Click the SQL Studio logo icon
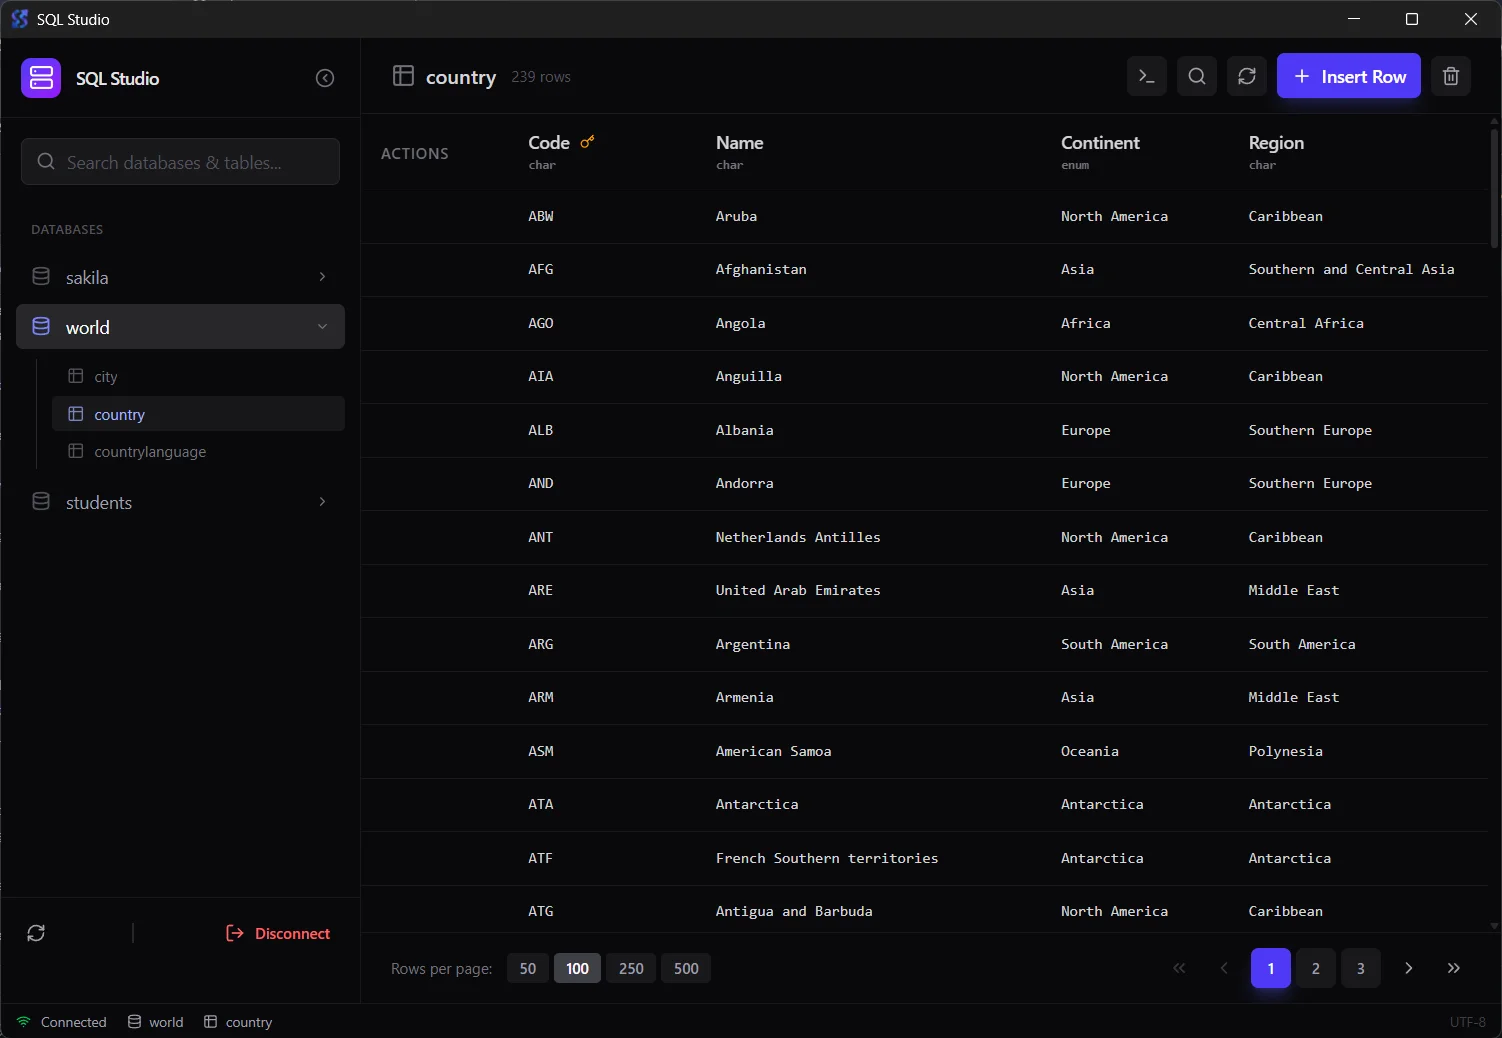Image resolution: width=1502 pixels, height=1038 pixels. pyautogui.click(x=41, y=78)
